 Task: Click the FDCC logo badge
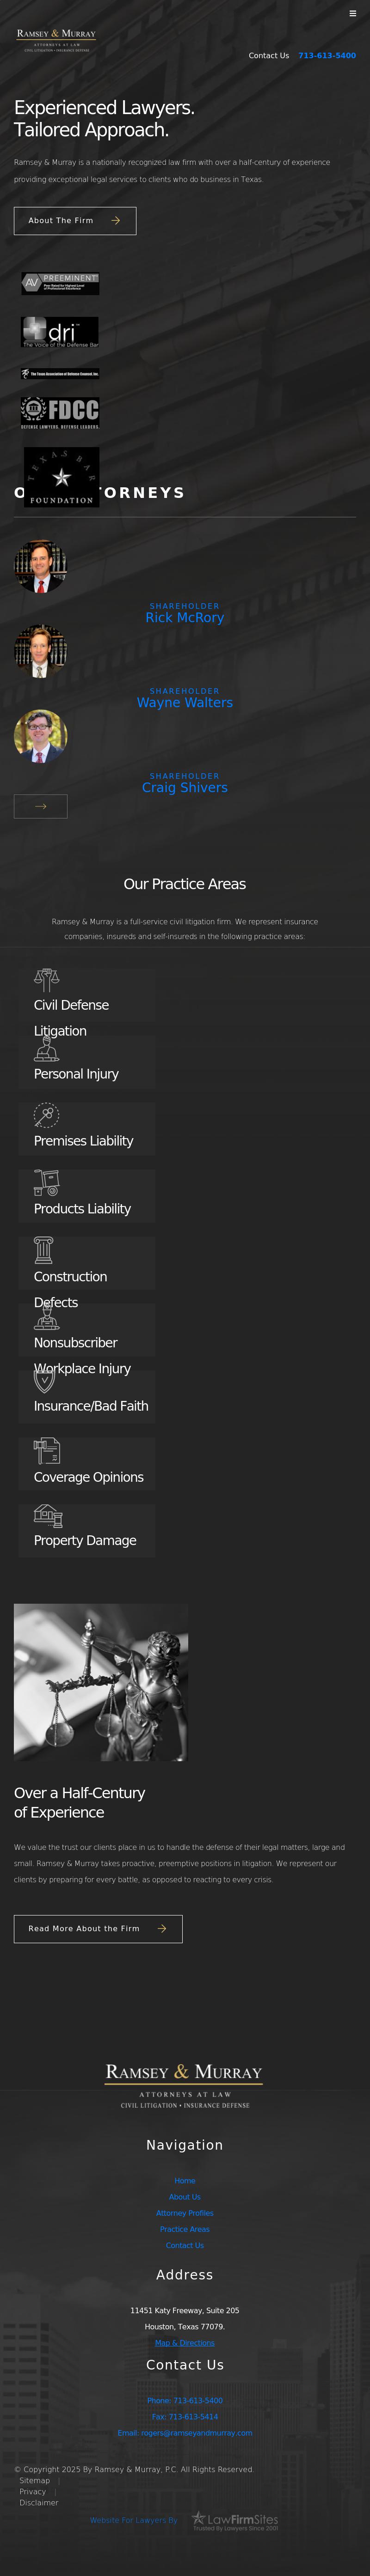pos(60,412)
